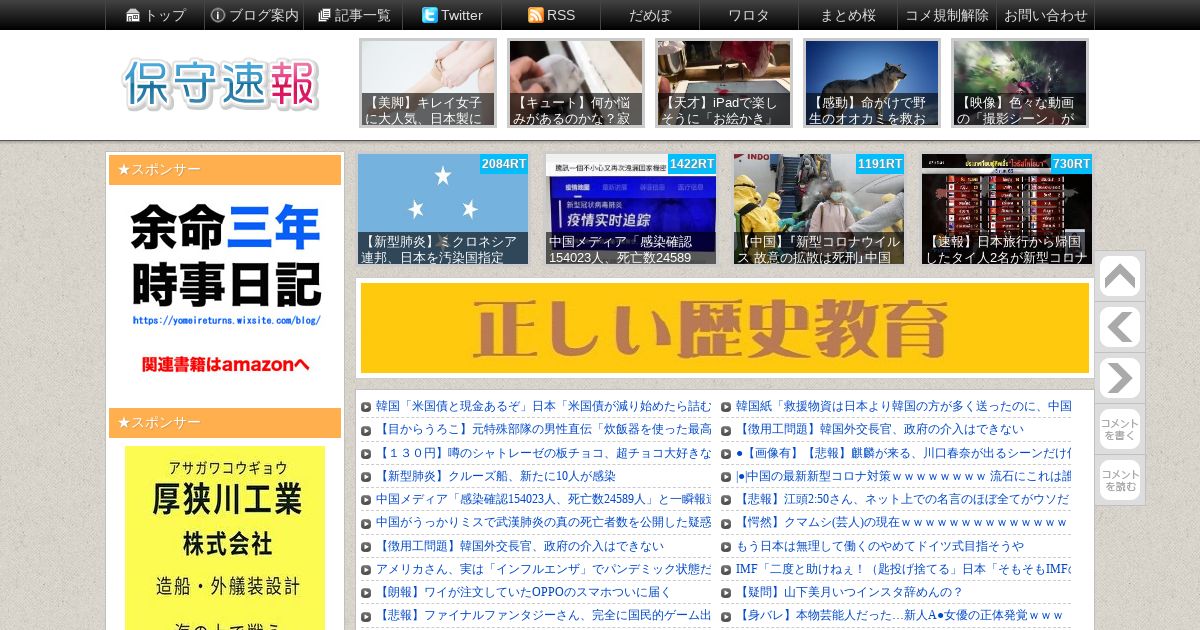Open ワロタ in top navigation
This screenshot has width=1200, height=630.
(x=749, y=15)
